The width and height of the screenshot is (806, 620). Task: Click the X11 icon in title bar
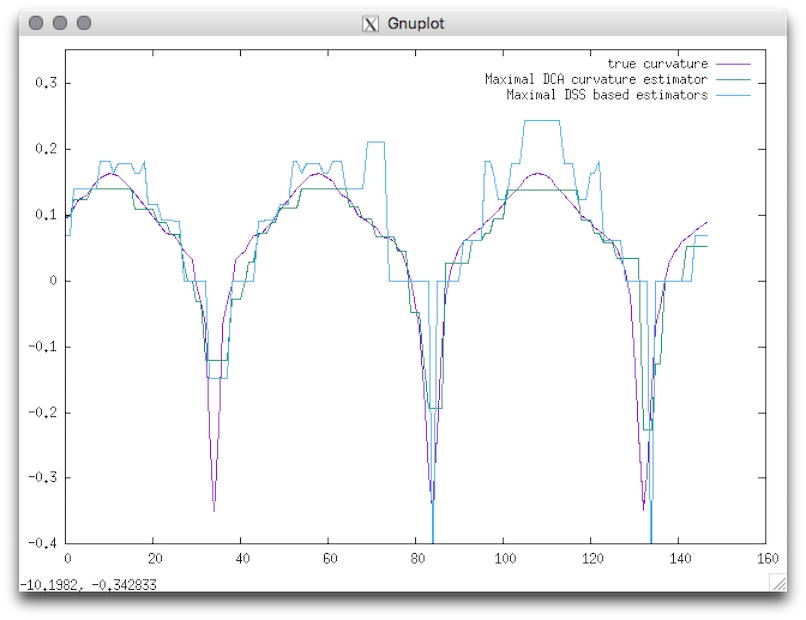tap(370, 23)
